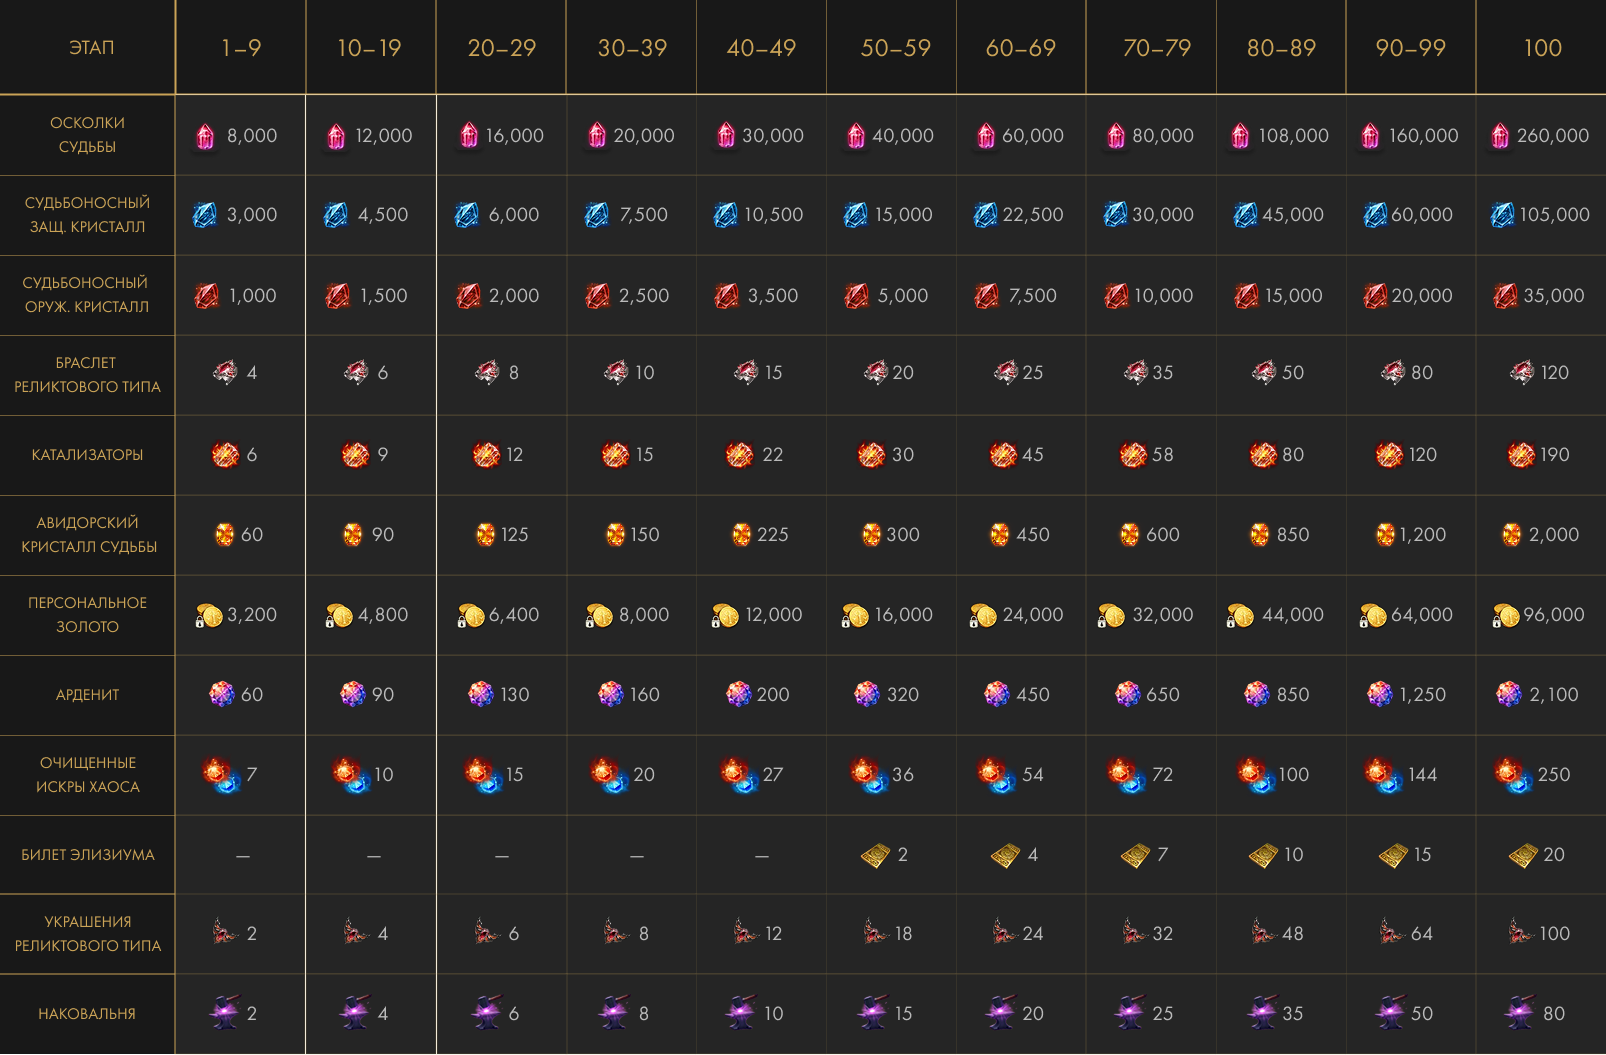This screenshot has width=1606, height=1055.
Task: Click the Elysium ticket icon beside 20
Action: (1523, 855)
